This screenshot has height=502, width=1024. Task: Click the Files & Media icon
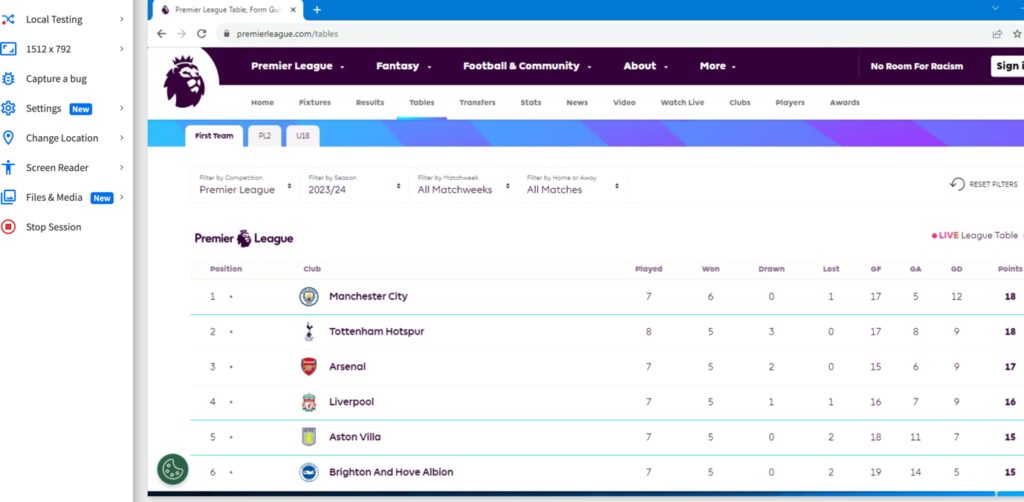click(x=8, y=197)
